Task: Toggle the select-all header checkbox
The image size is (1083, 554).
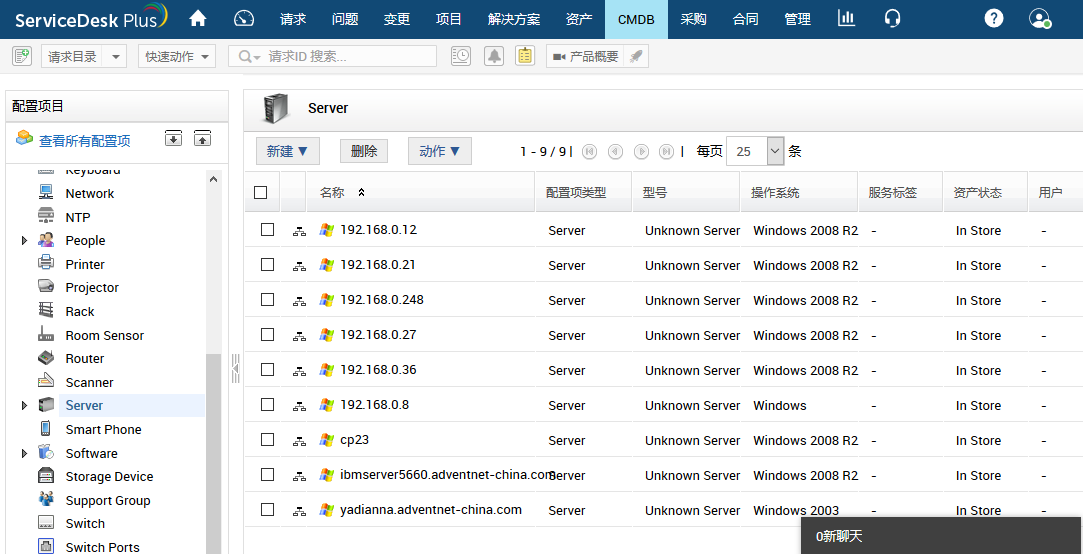Action: (261, 193)
